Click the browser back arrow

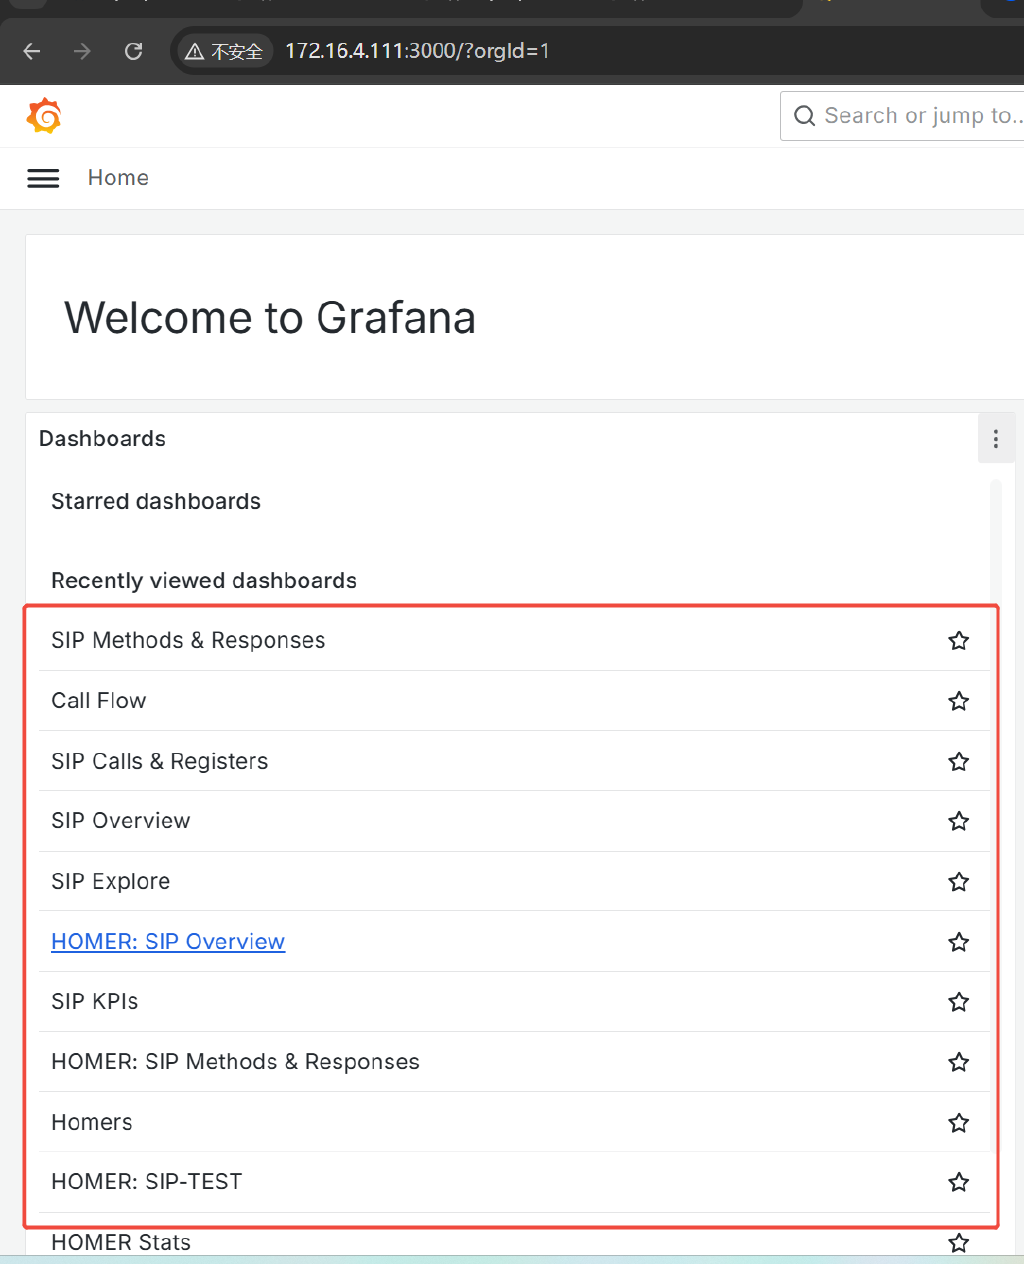(32, 51)
